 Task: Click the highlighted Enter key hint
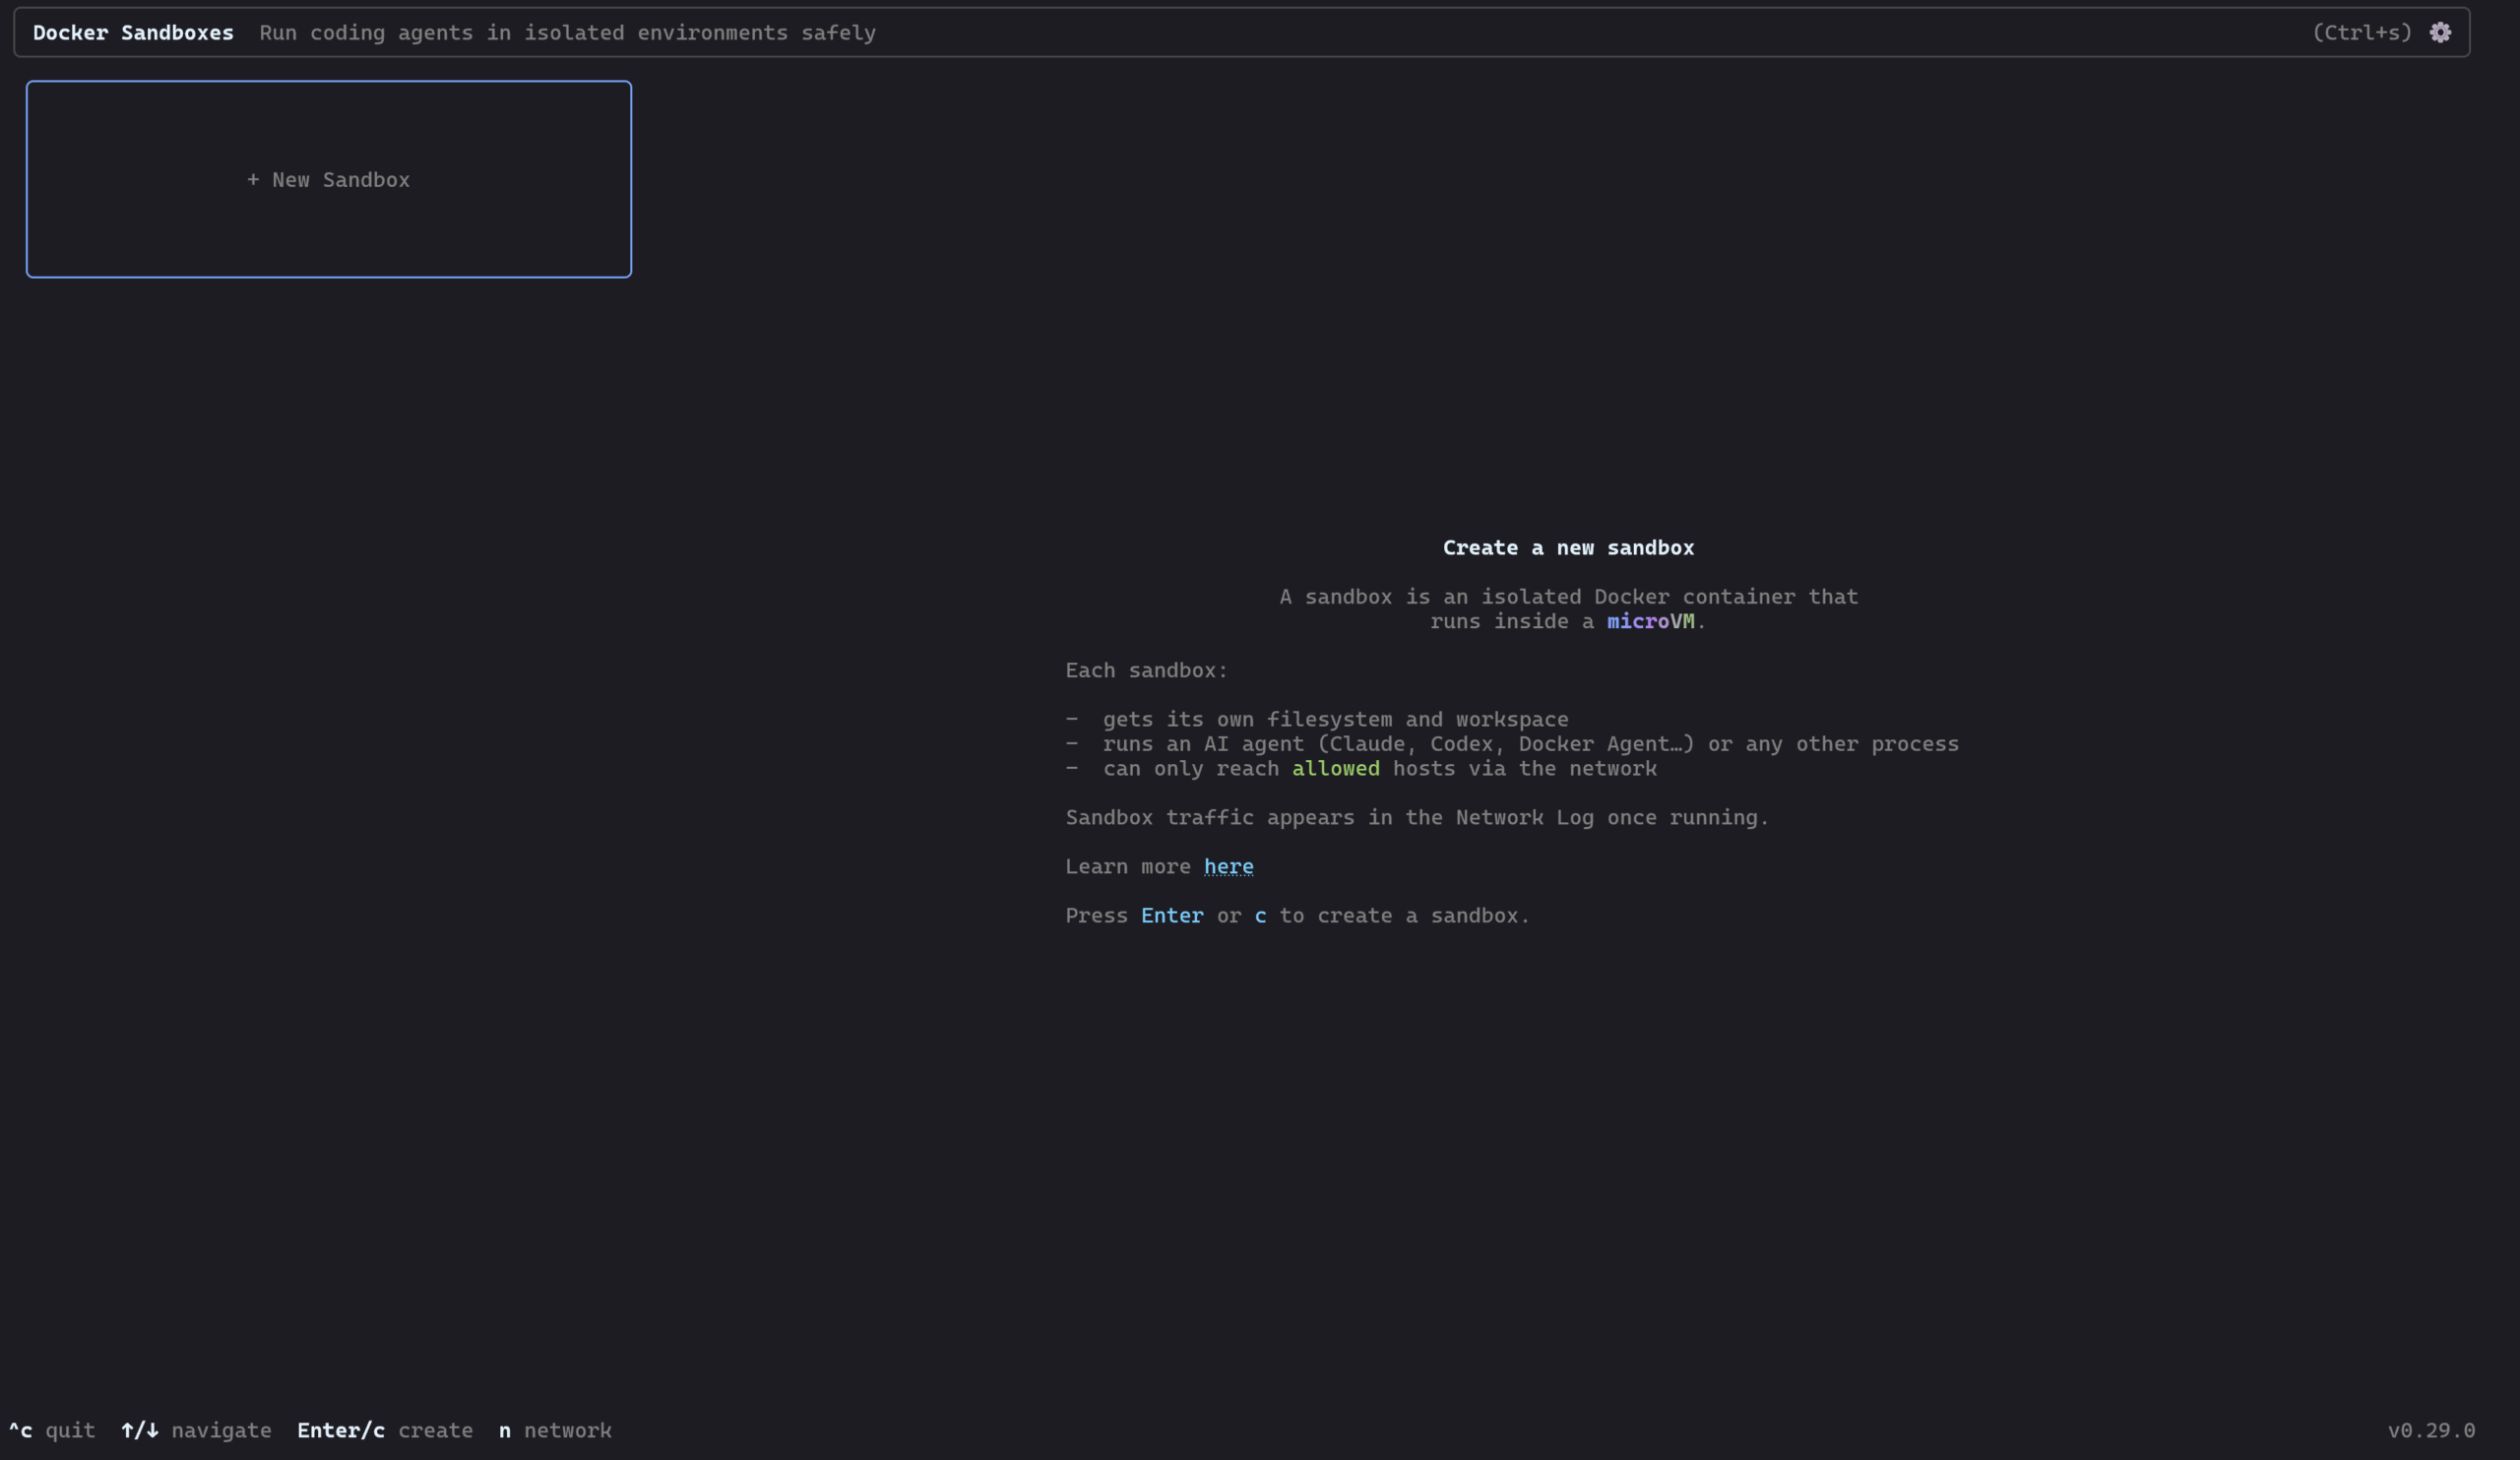[x=1172, y=915]
